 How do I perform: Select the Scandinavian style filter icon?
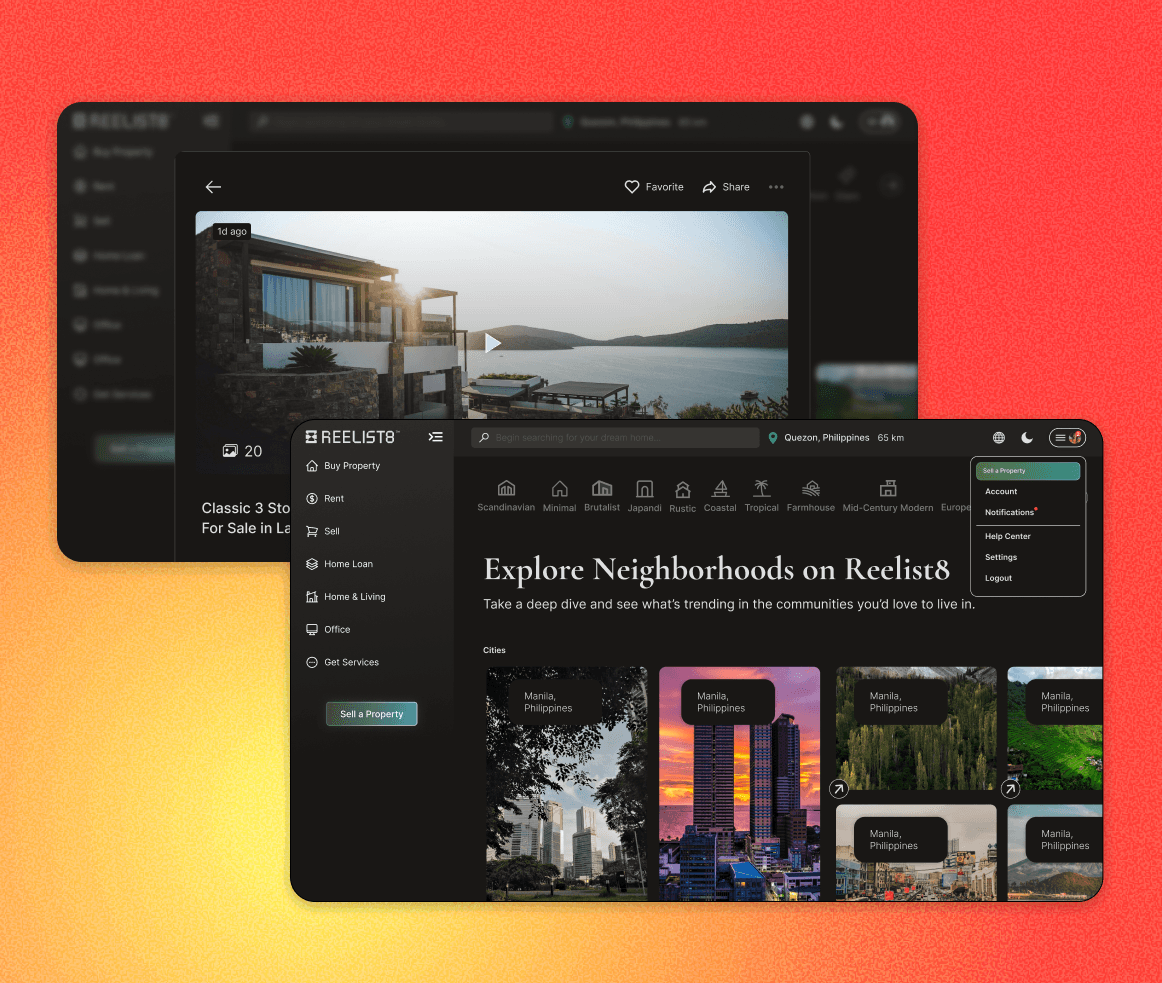coord(506,488)
